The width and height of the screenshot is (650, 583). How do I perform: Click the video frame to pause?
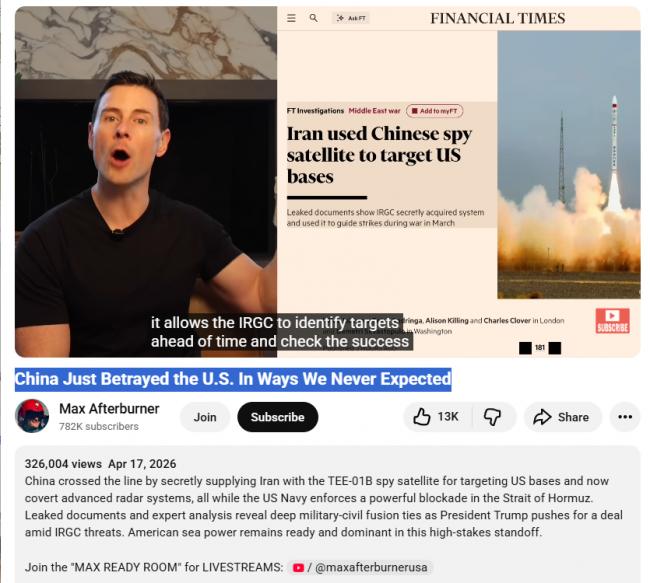(x=327, y=182)
